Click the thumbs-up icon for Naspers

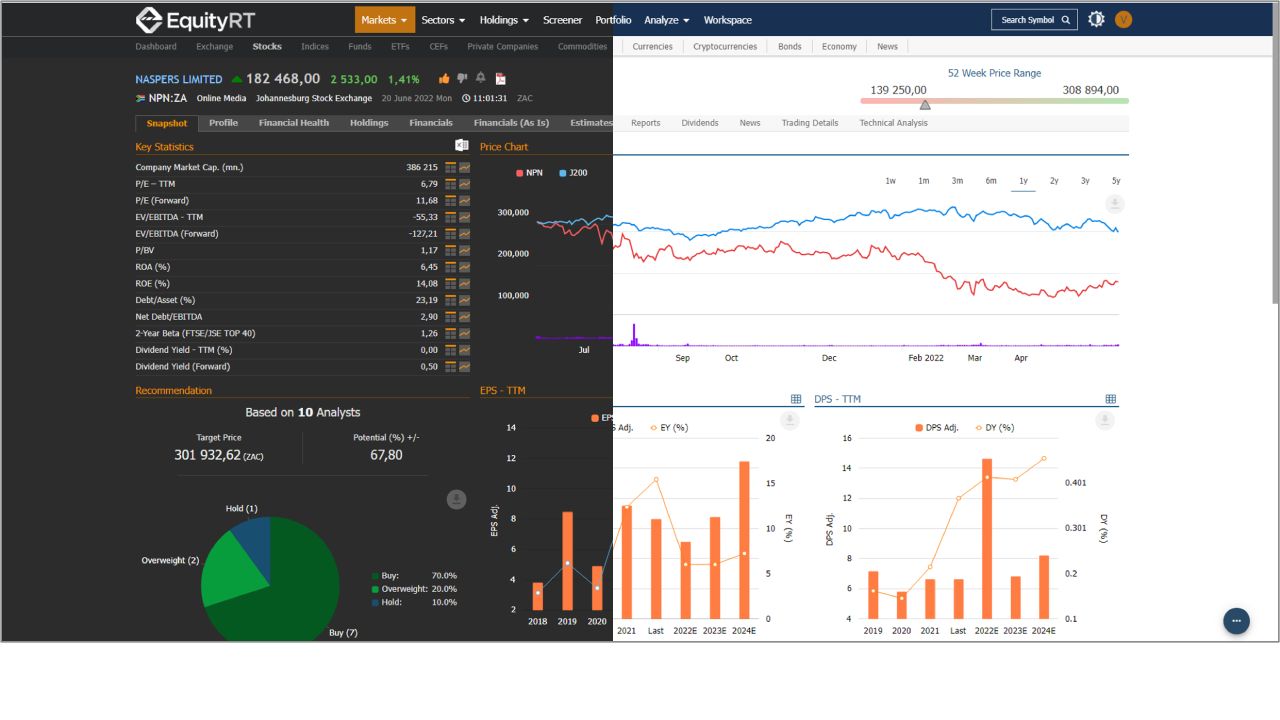point(444,78)
